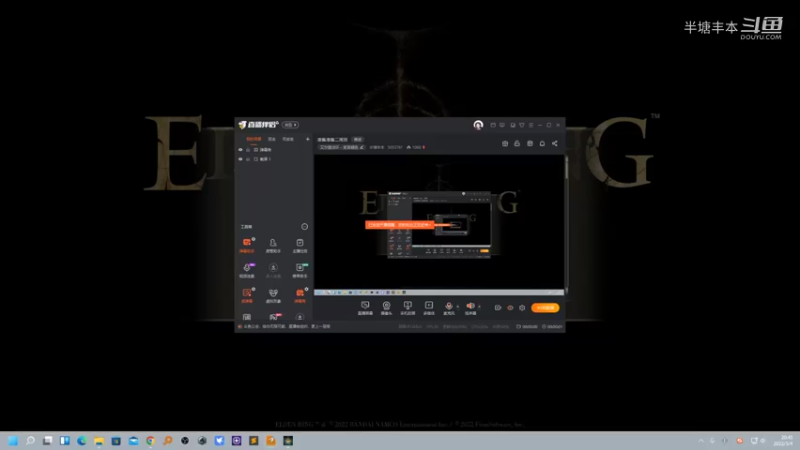800x450 pixels.
Task: Click the second room header icon
Action: coord(517,143)
